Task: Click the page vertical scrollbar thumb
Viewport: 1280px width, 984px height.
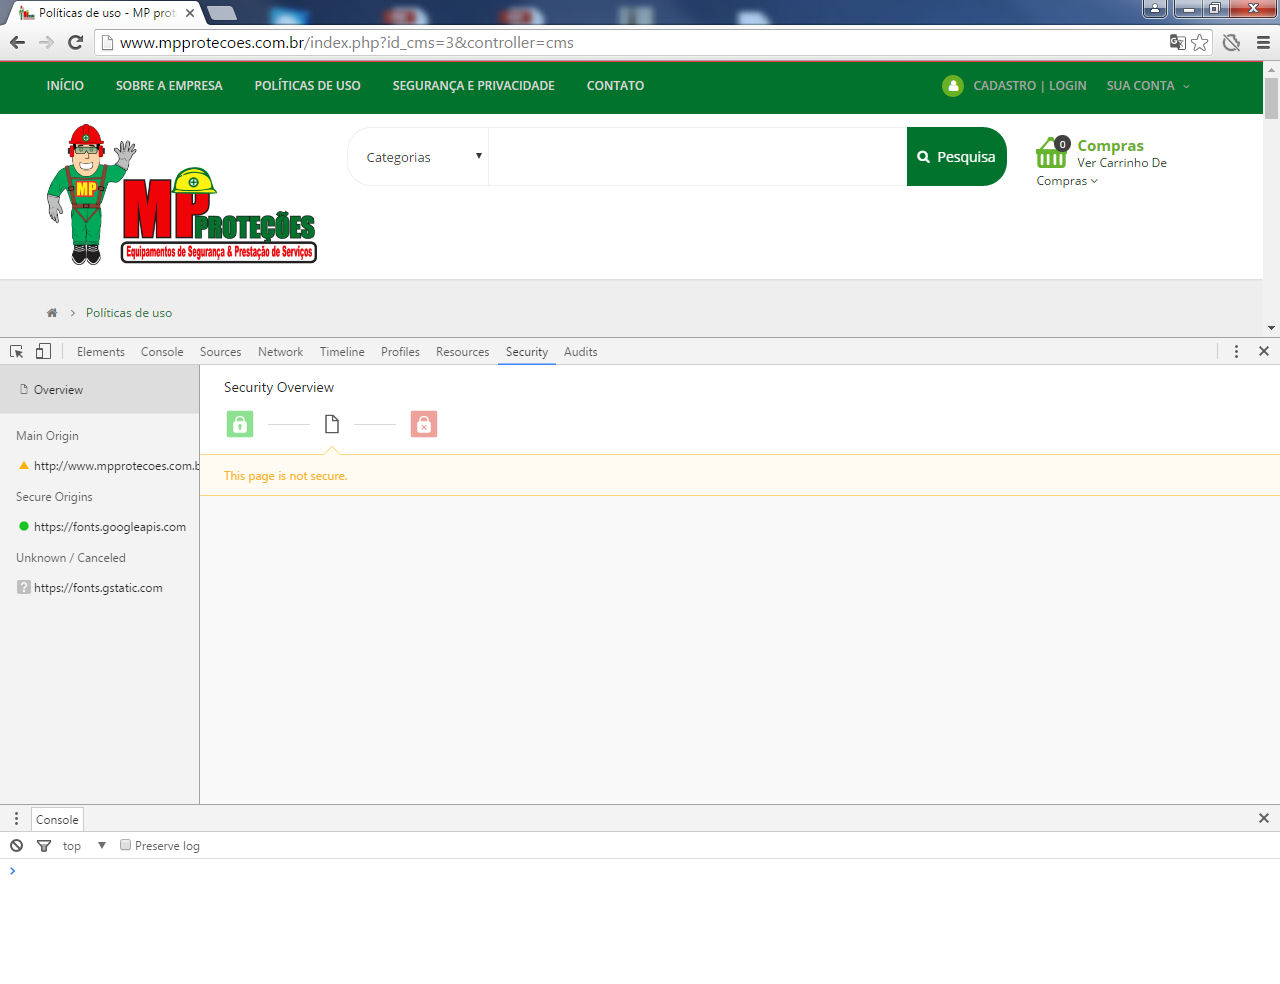Action: point(1271,99)
